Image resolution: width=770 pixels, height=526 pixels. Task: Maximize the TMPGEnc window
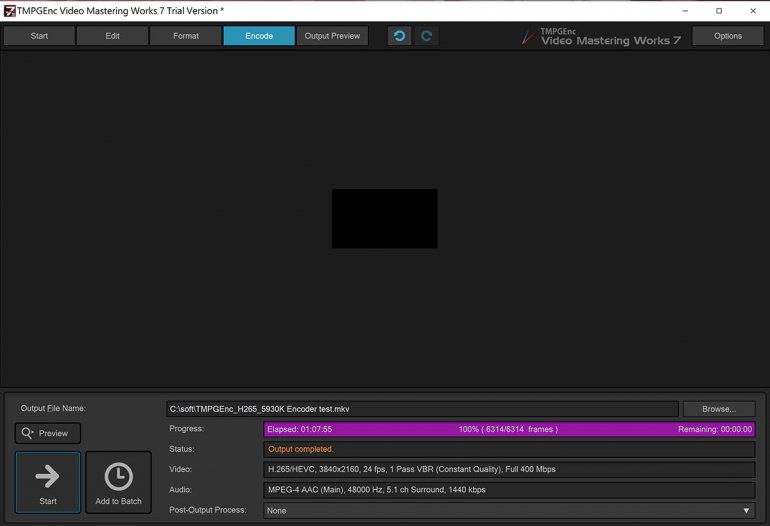pyautogui.click(x=719, y=11)
